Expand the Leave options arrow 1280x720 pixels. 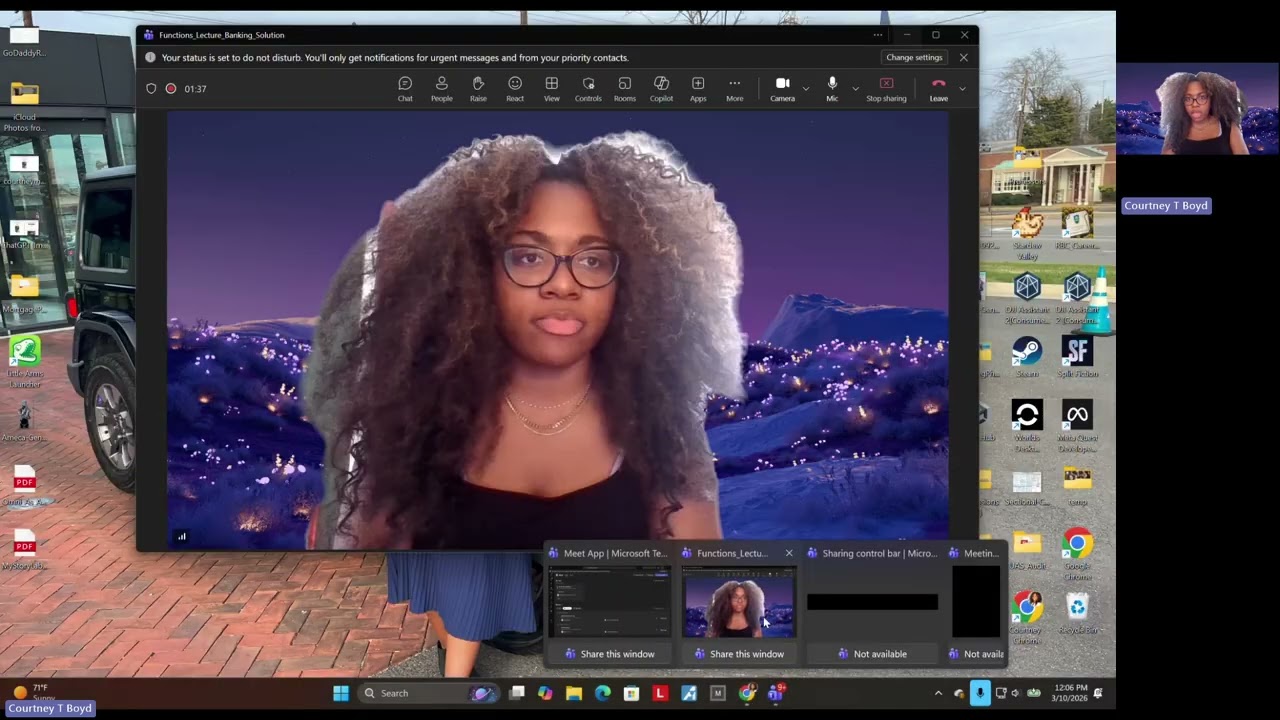point(962,88)
